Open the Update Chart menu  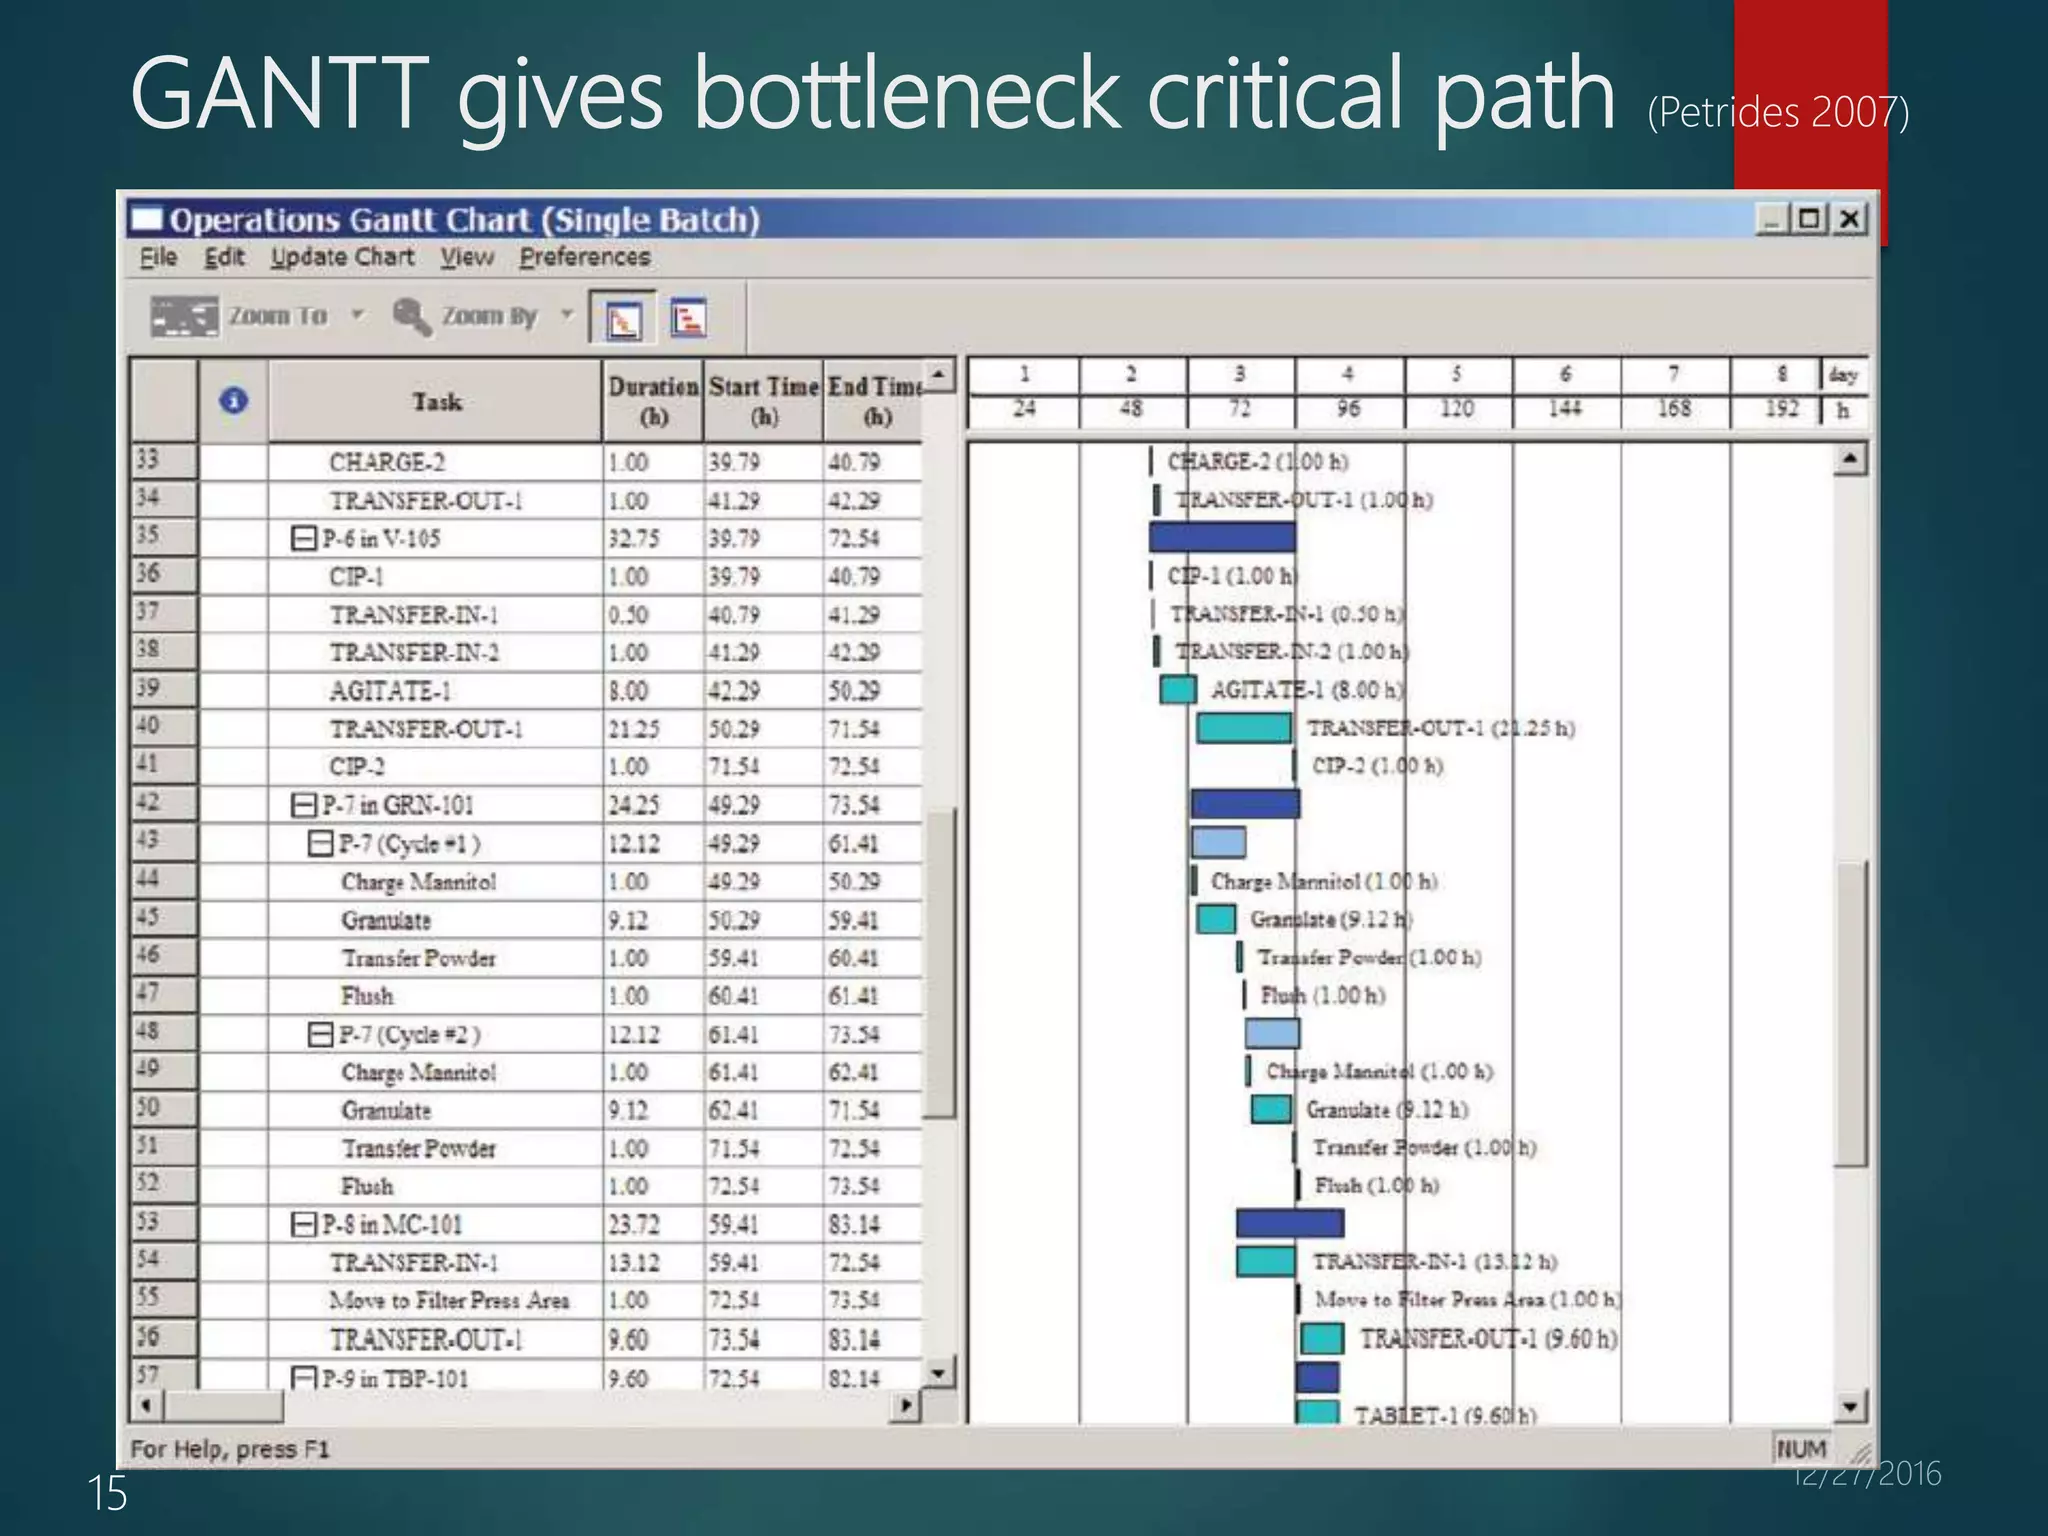click(x=342, y=258)
